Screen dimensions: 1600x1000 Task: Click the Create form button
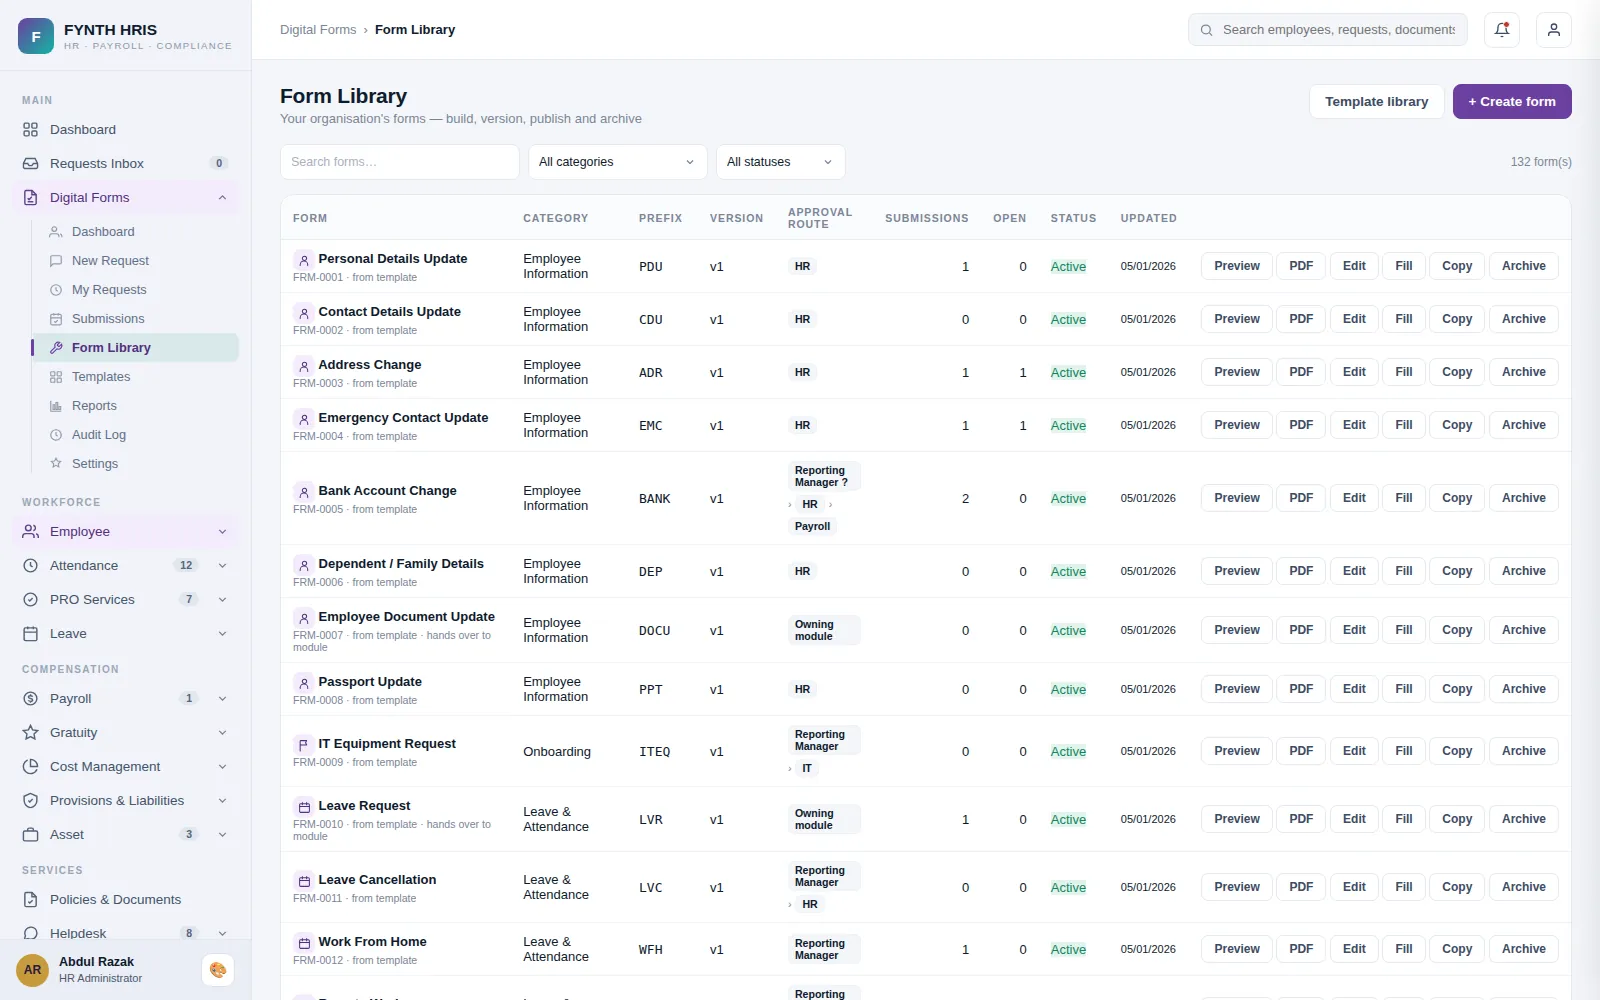click(1512, 102)
